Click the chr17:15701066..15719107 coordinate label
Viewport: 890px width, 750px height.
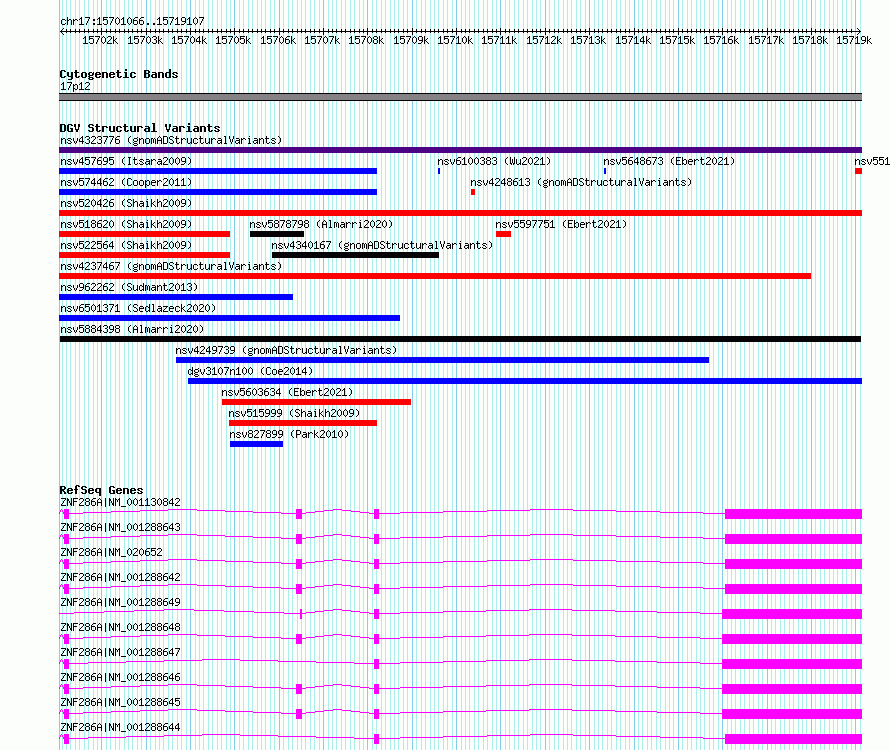click(x=132, y=21)
